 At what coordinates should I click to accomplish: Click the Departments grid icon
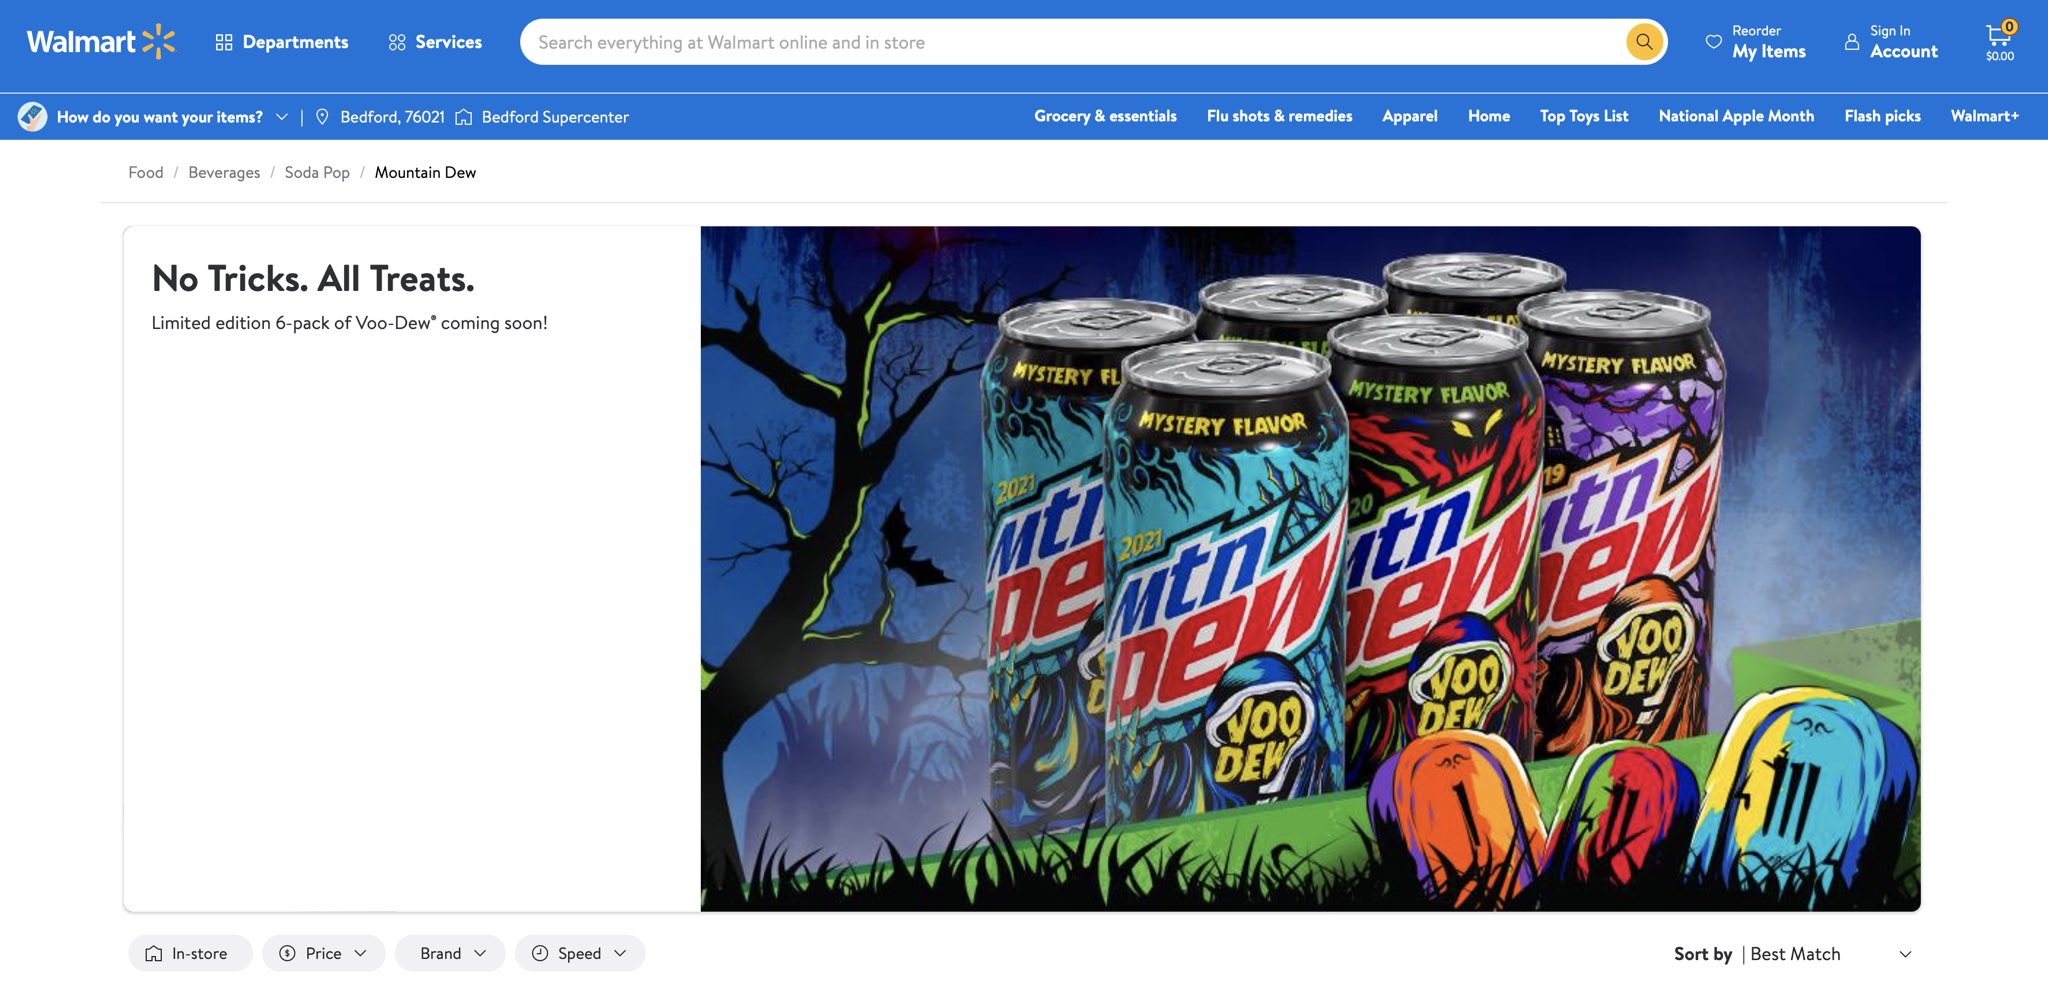(224, 42)
